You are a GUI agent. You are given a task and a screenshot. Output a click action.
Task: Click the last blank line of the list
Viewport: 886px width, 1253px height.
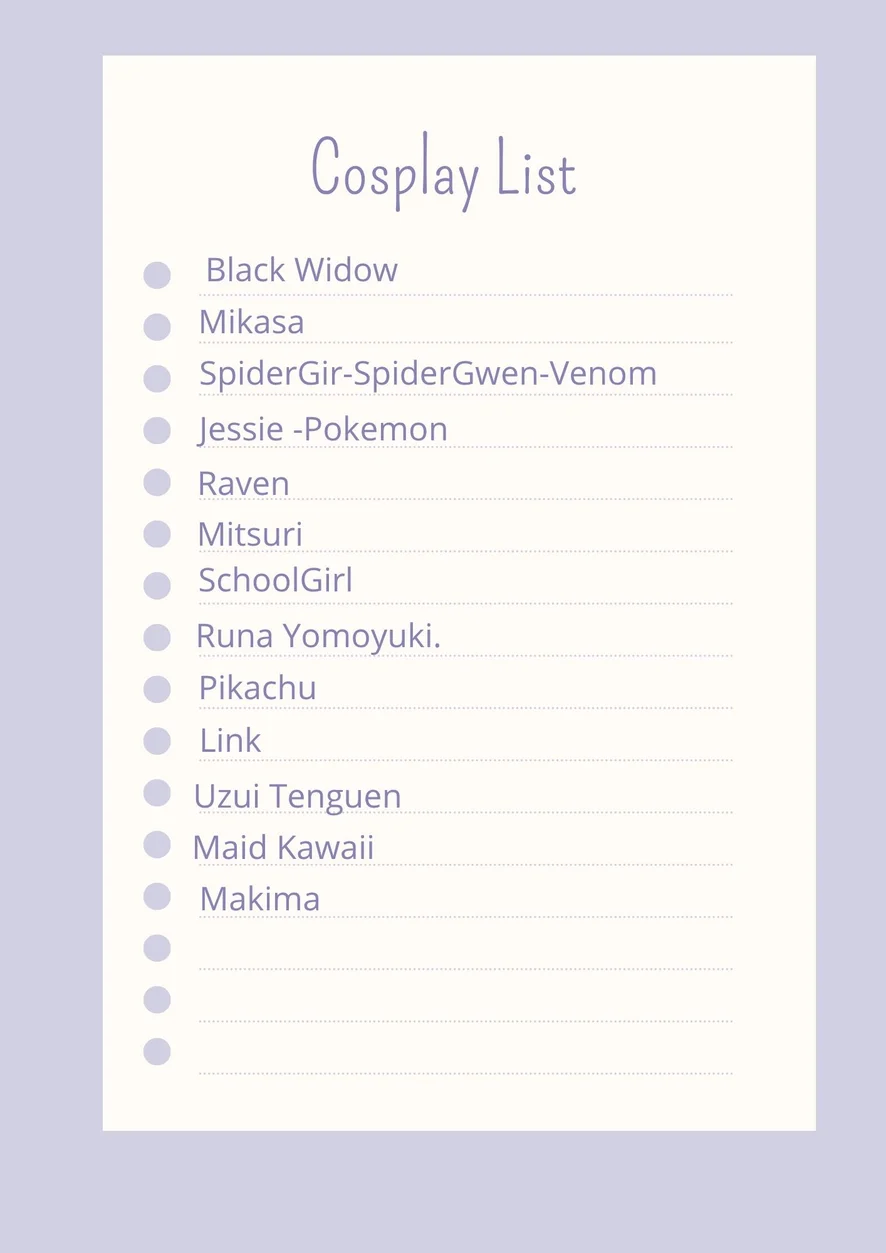click(x=465, y=1059)
